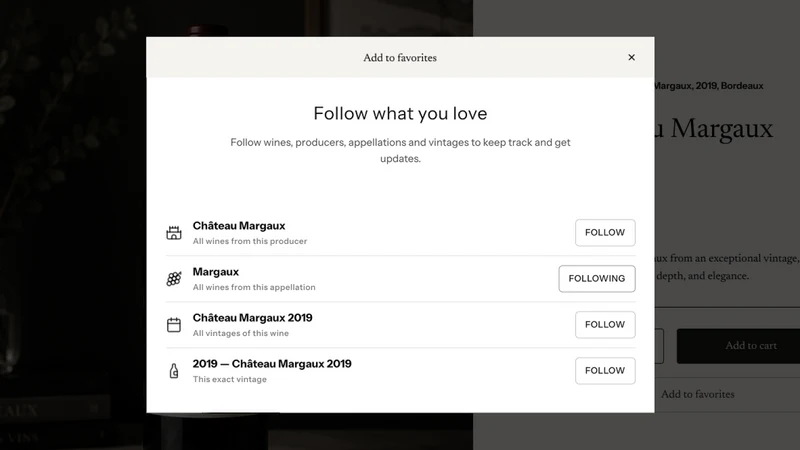The width and height of the screenshot is (800, 450).
Task: Click '2019 — Château Margaux 2019' title
Action: [272, 363]
